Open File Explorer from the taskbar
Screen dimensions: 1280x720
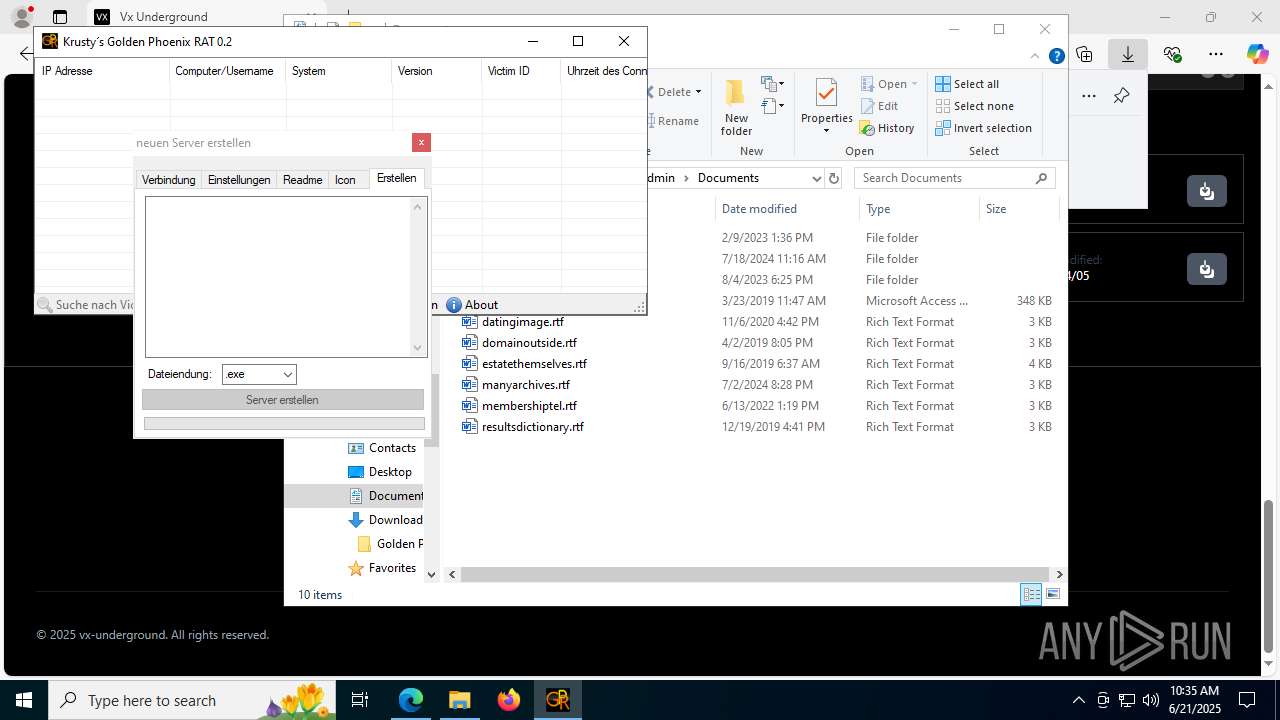[x=460, y=700]
